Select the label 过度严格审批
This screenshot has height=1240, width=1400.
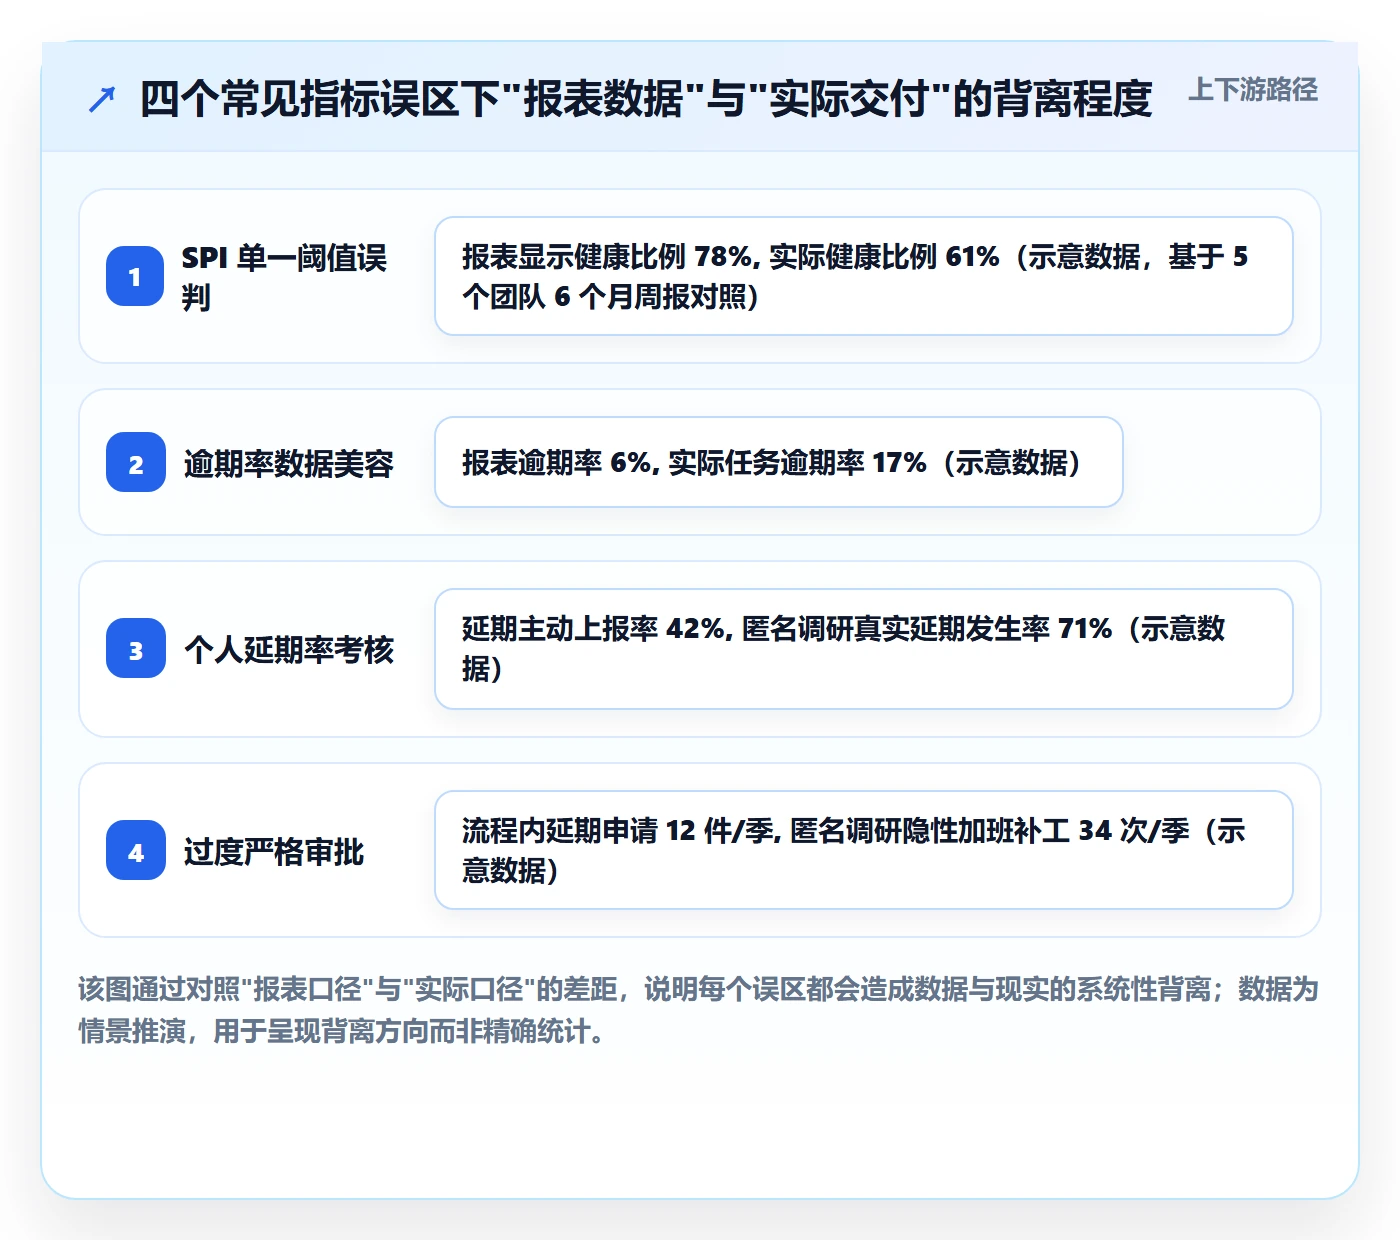273,852
